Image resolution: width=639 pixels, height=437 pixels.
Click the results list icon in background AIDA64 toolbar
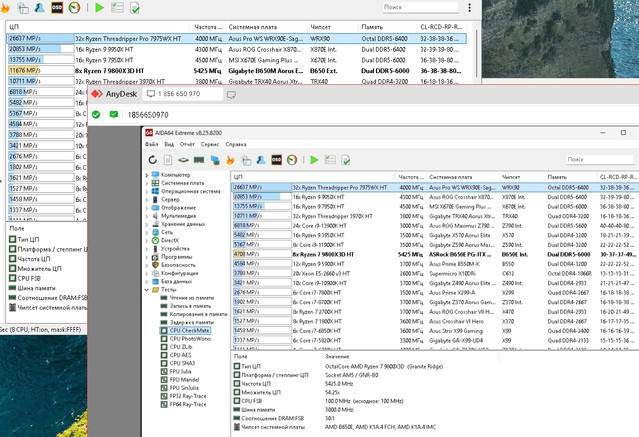(x=117, y=7)
